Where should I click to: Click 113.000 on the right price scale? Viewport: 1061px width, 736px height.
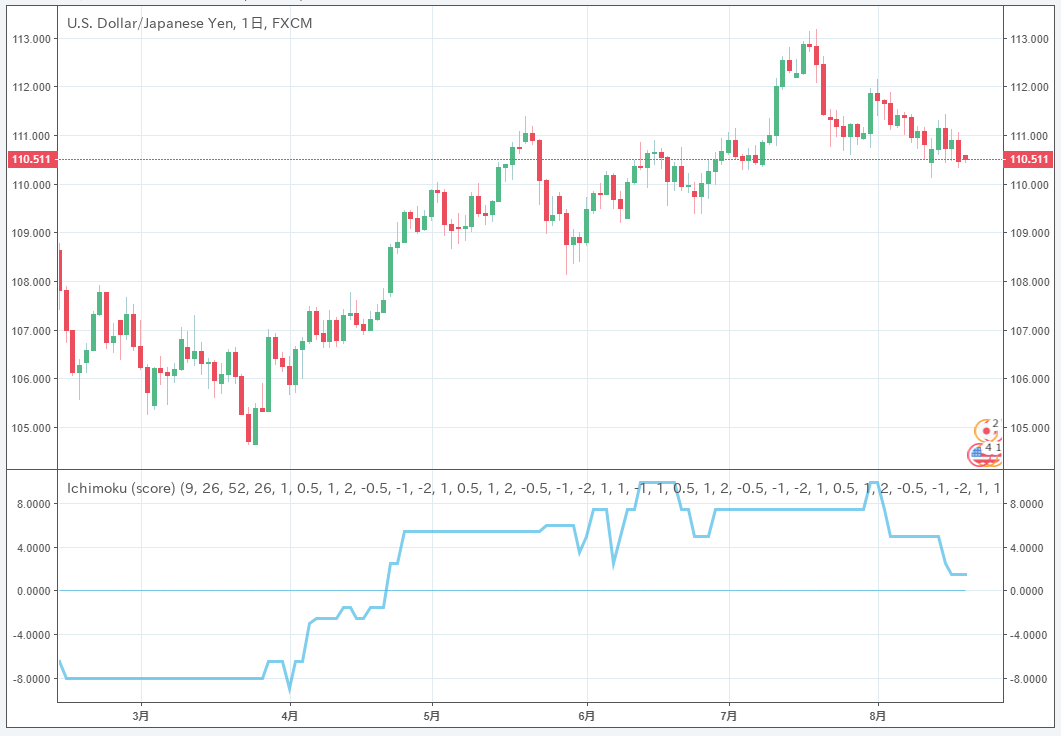(x=1029, y=40)
